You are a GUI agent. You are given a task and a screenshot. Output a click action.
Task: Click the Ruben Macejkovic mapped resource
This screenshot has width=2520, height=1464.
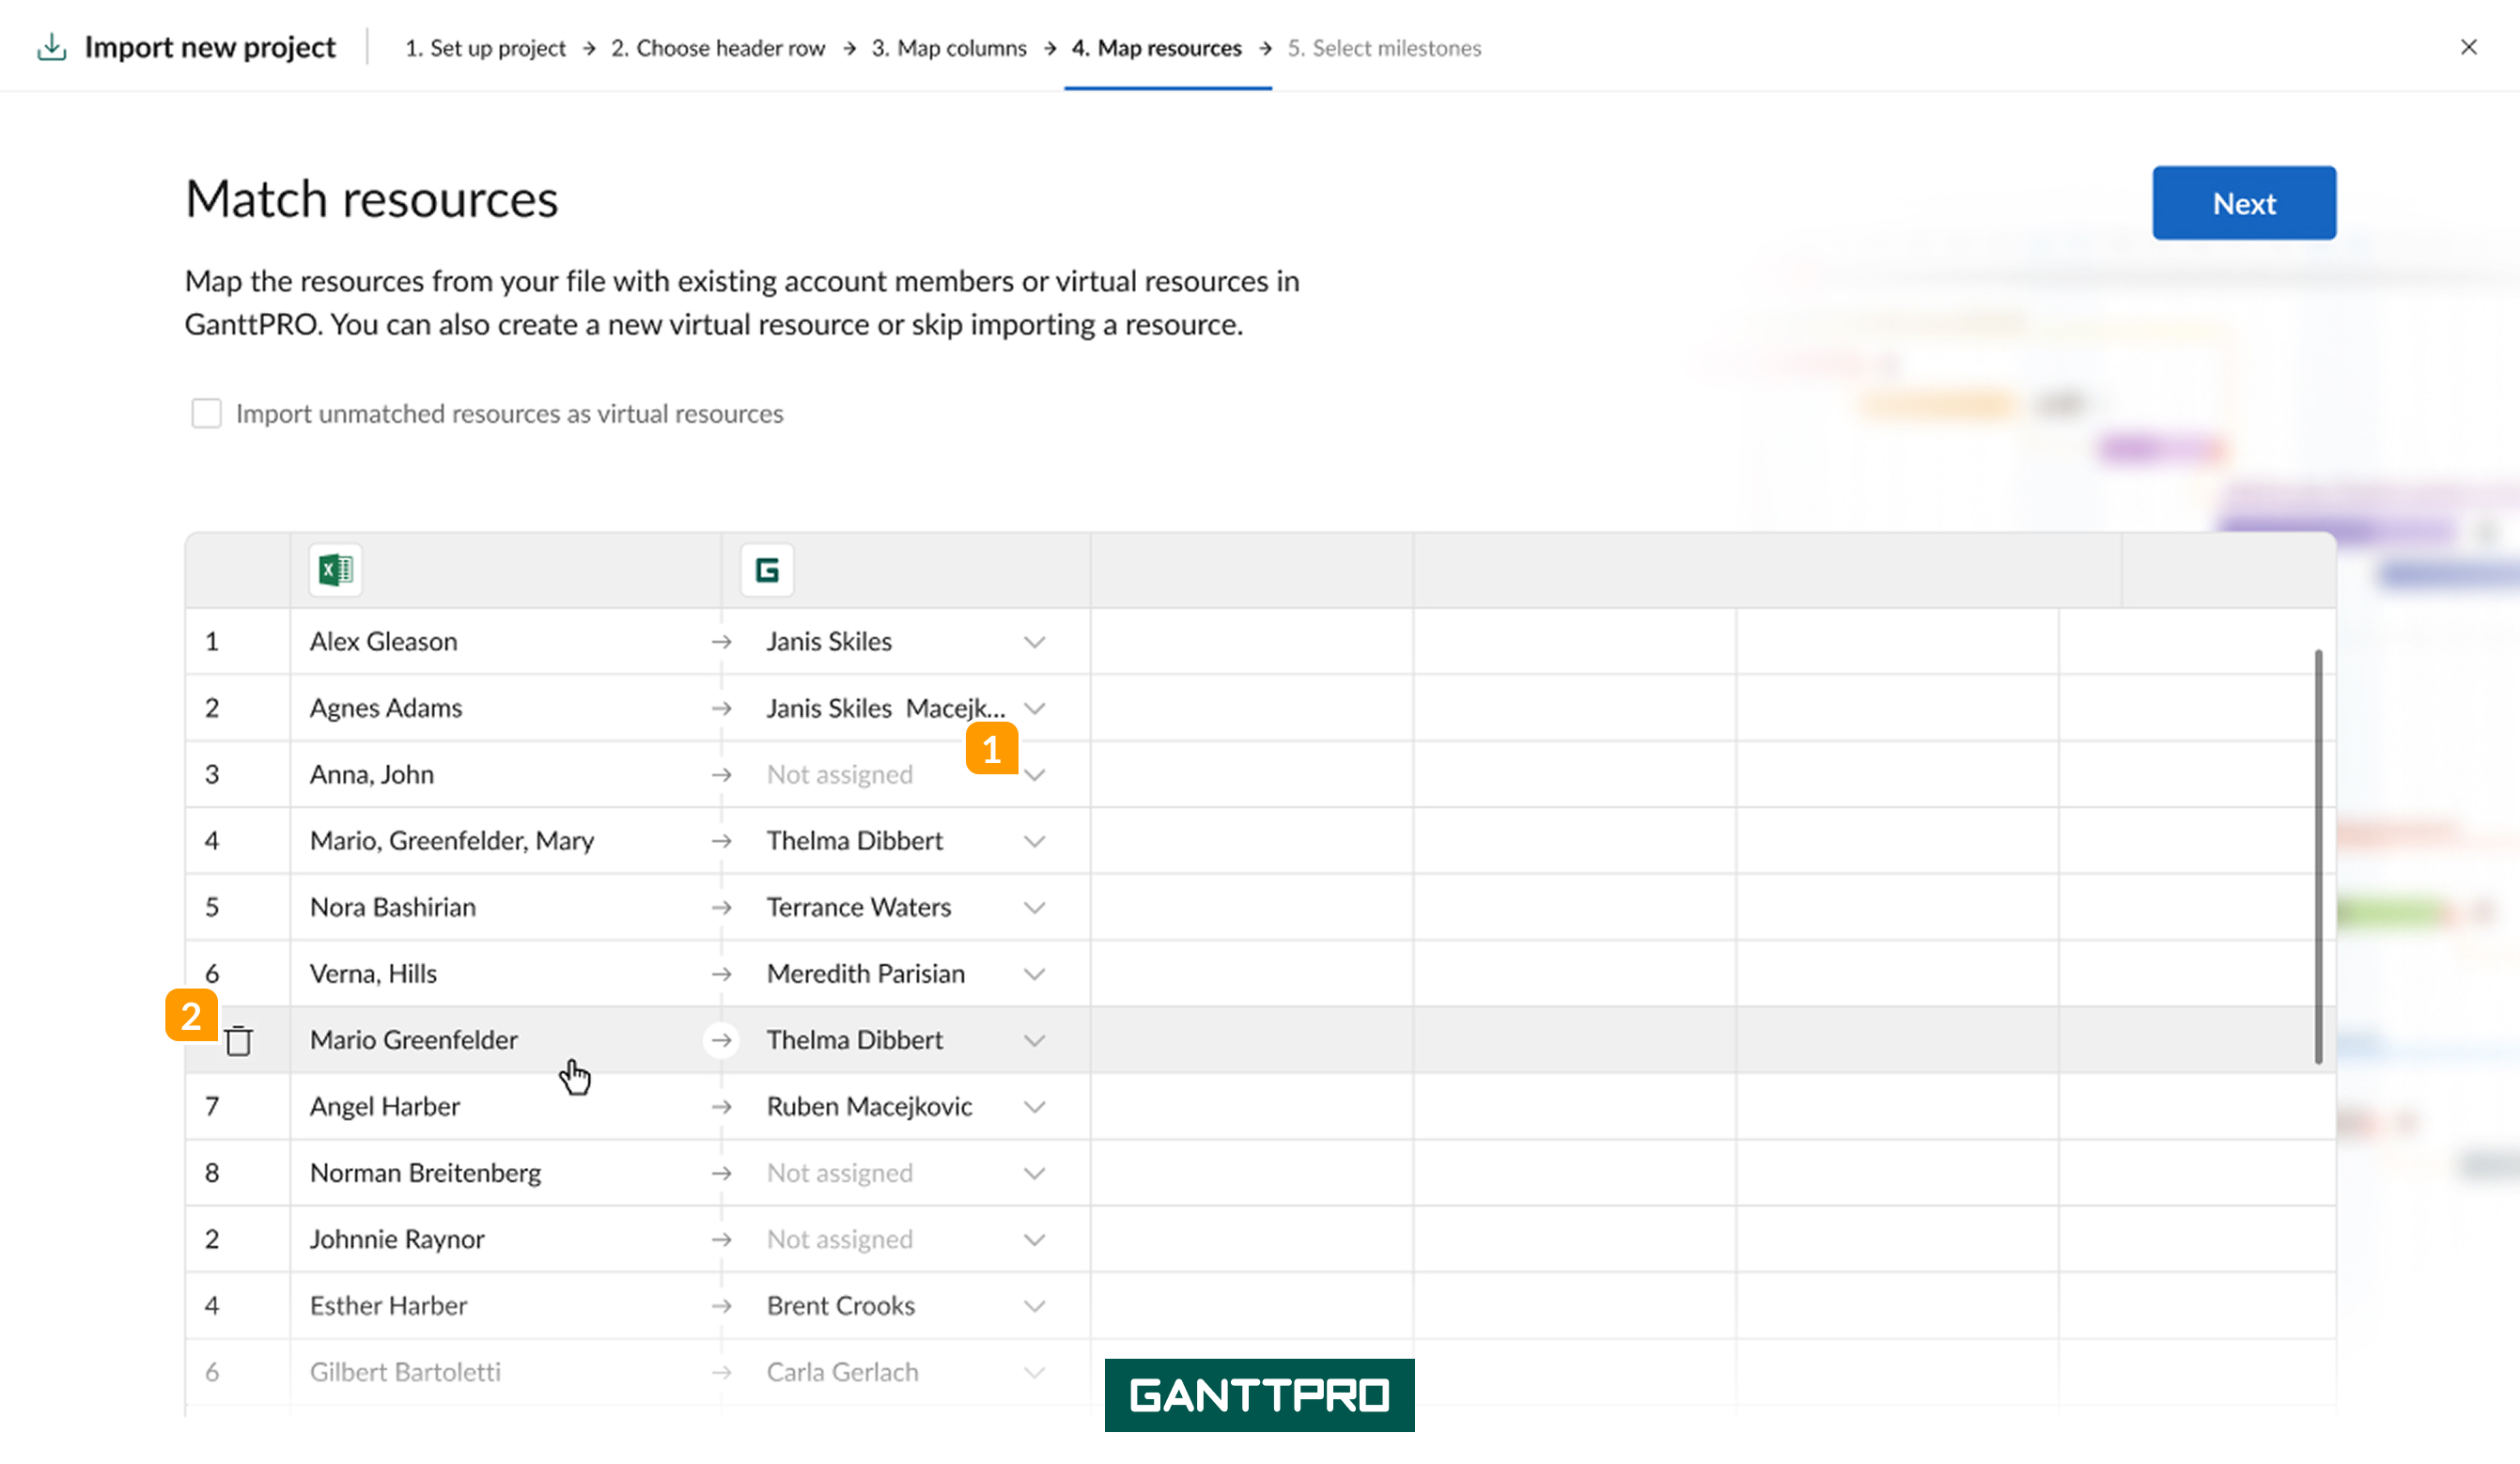pyautogui.click(x=869, y=1107)
